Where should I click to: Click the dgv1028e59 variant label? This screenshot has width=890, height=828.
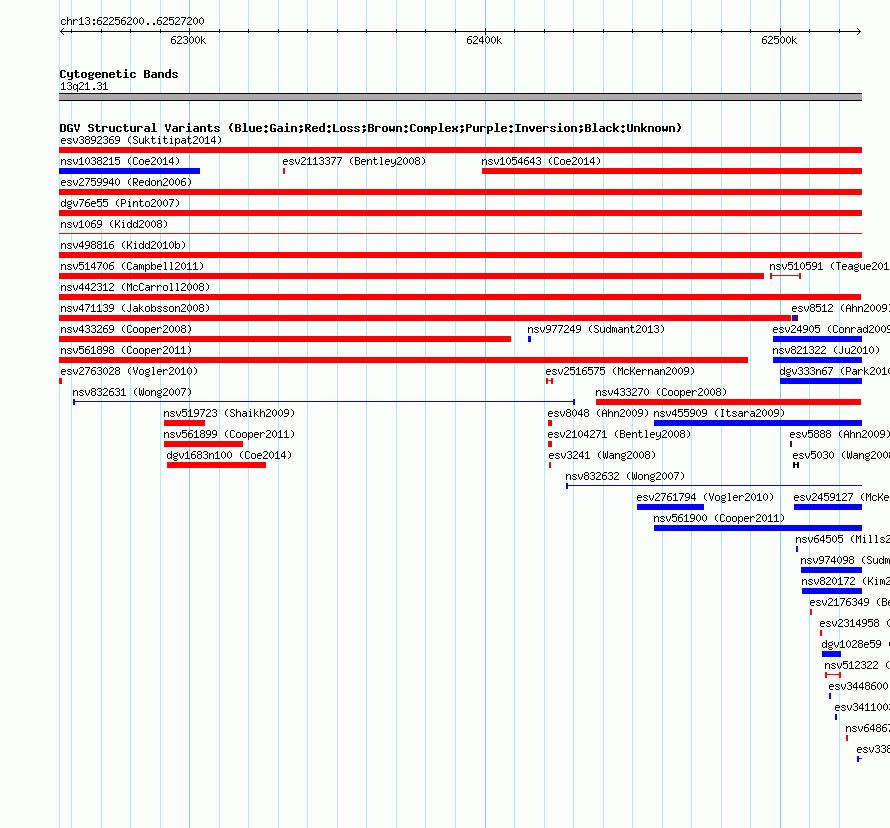[x=856, y=644]
